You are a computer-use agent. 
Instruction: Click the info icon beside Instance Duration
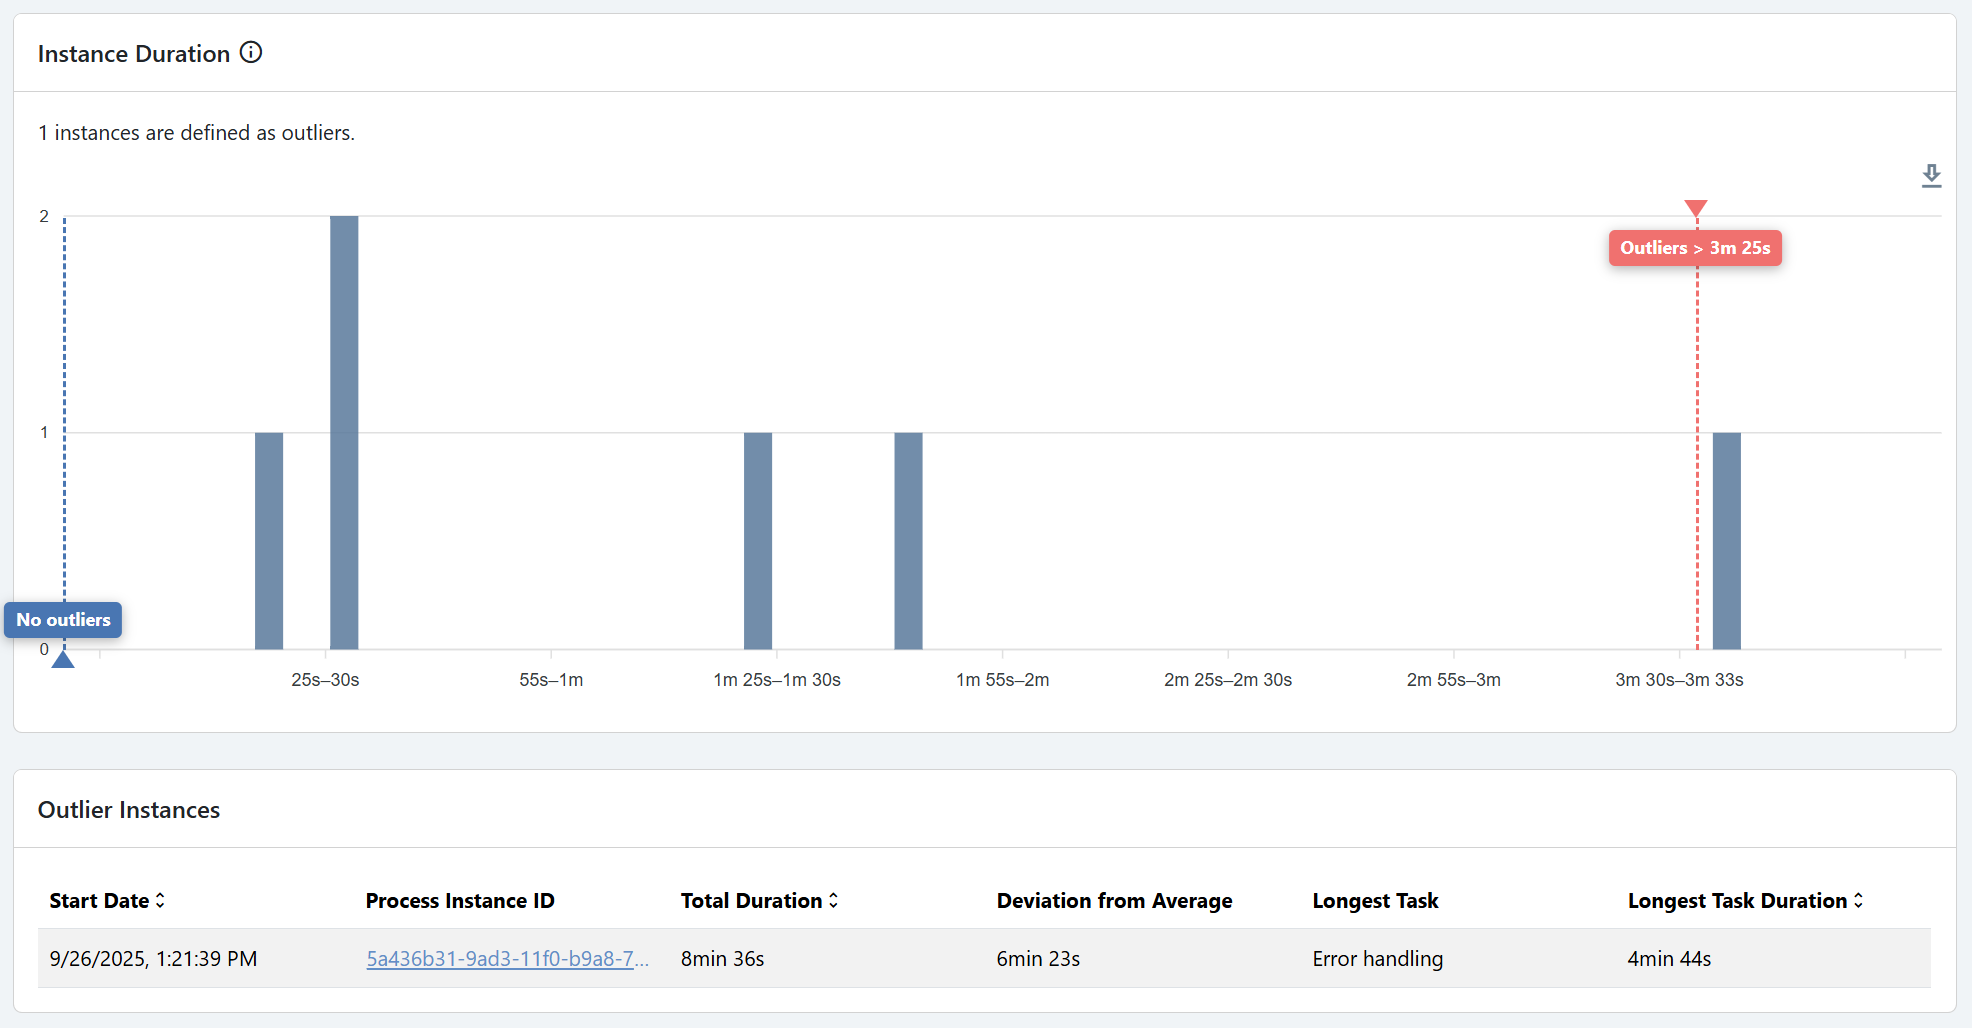251,53
